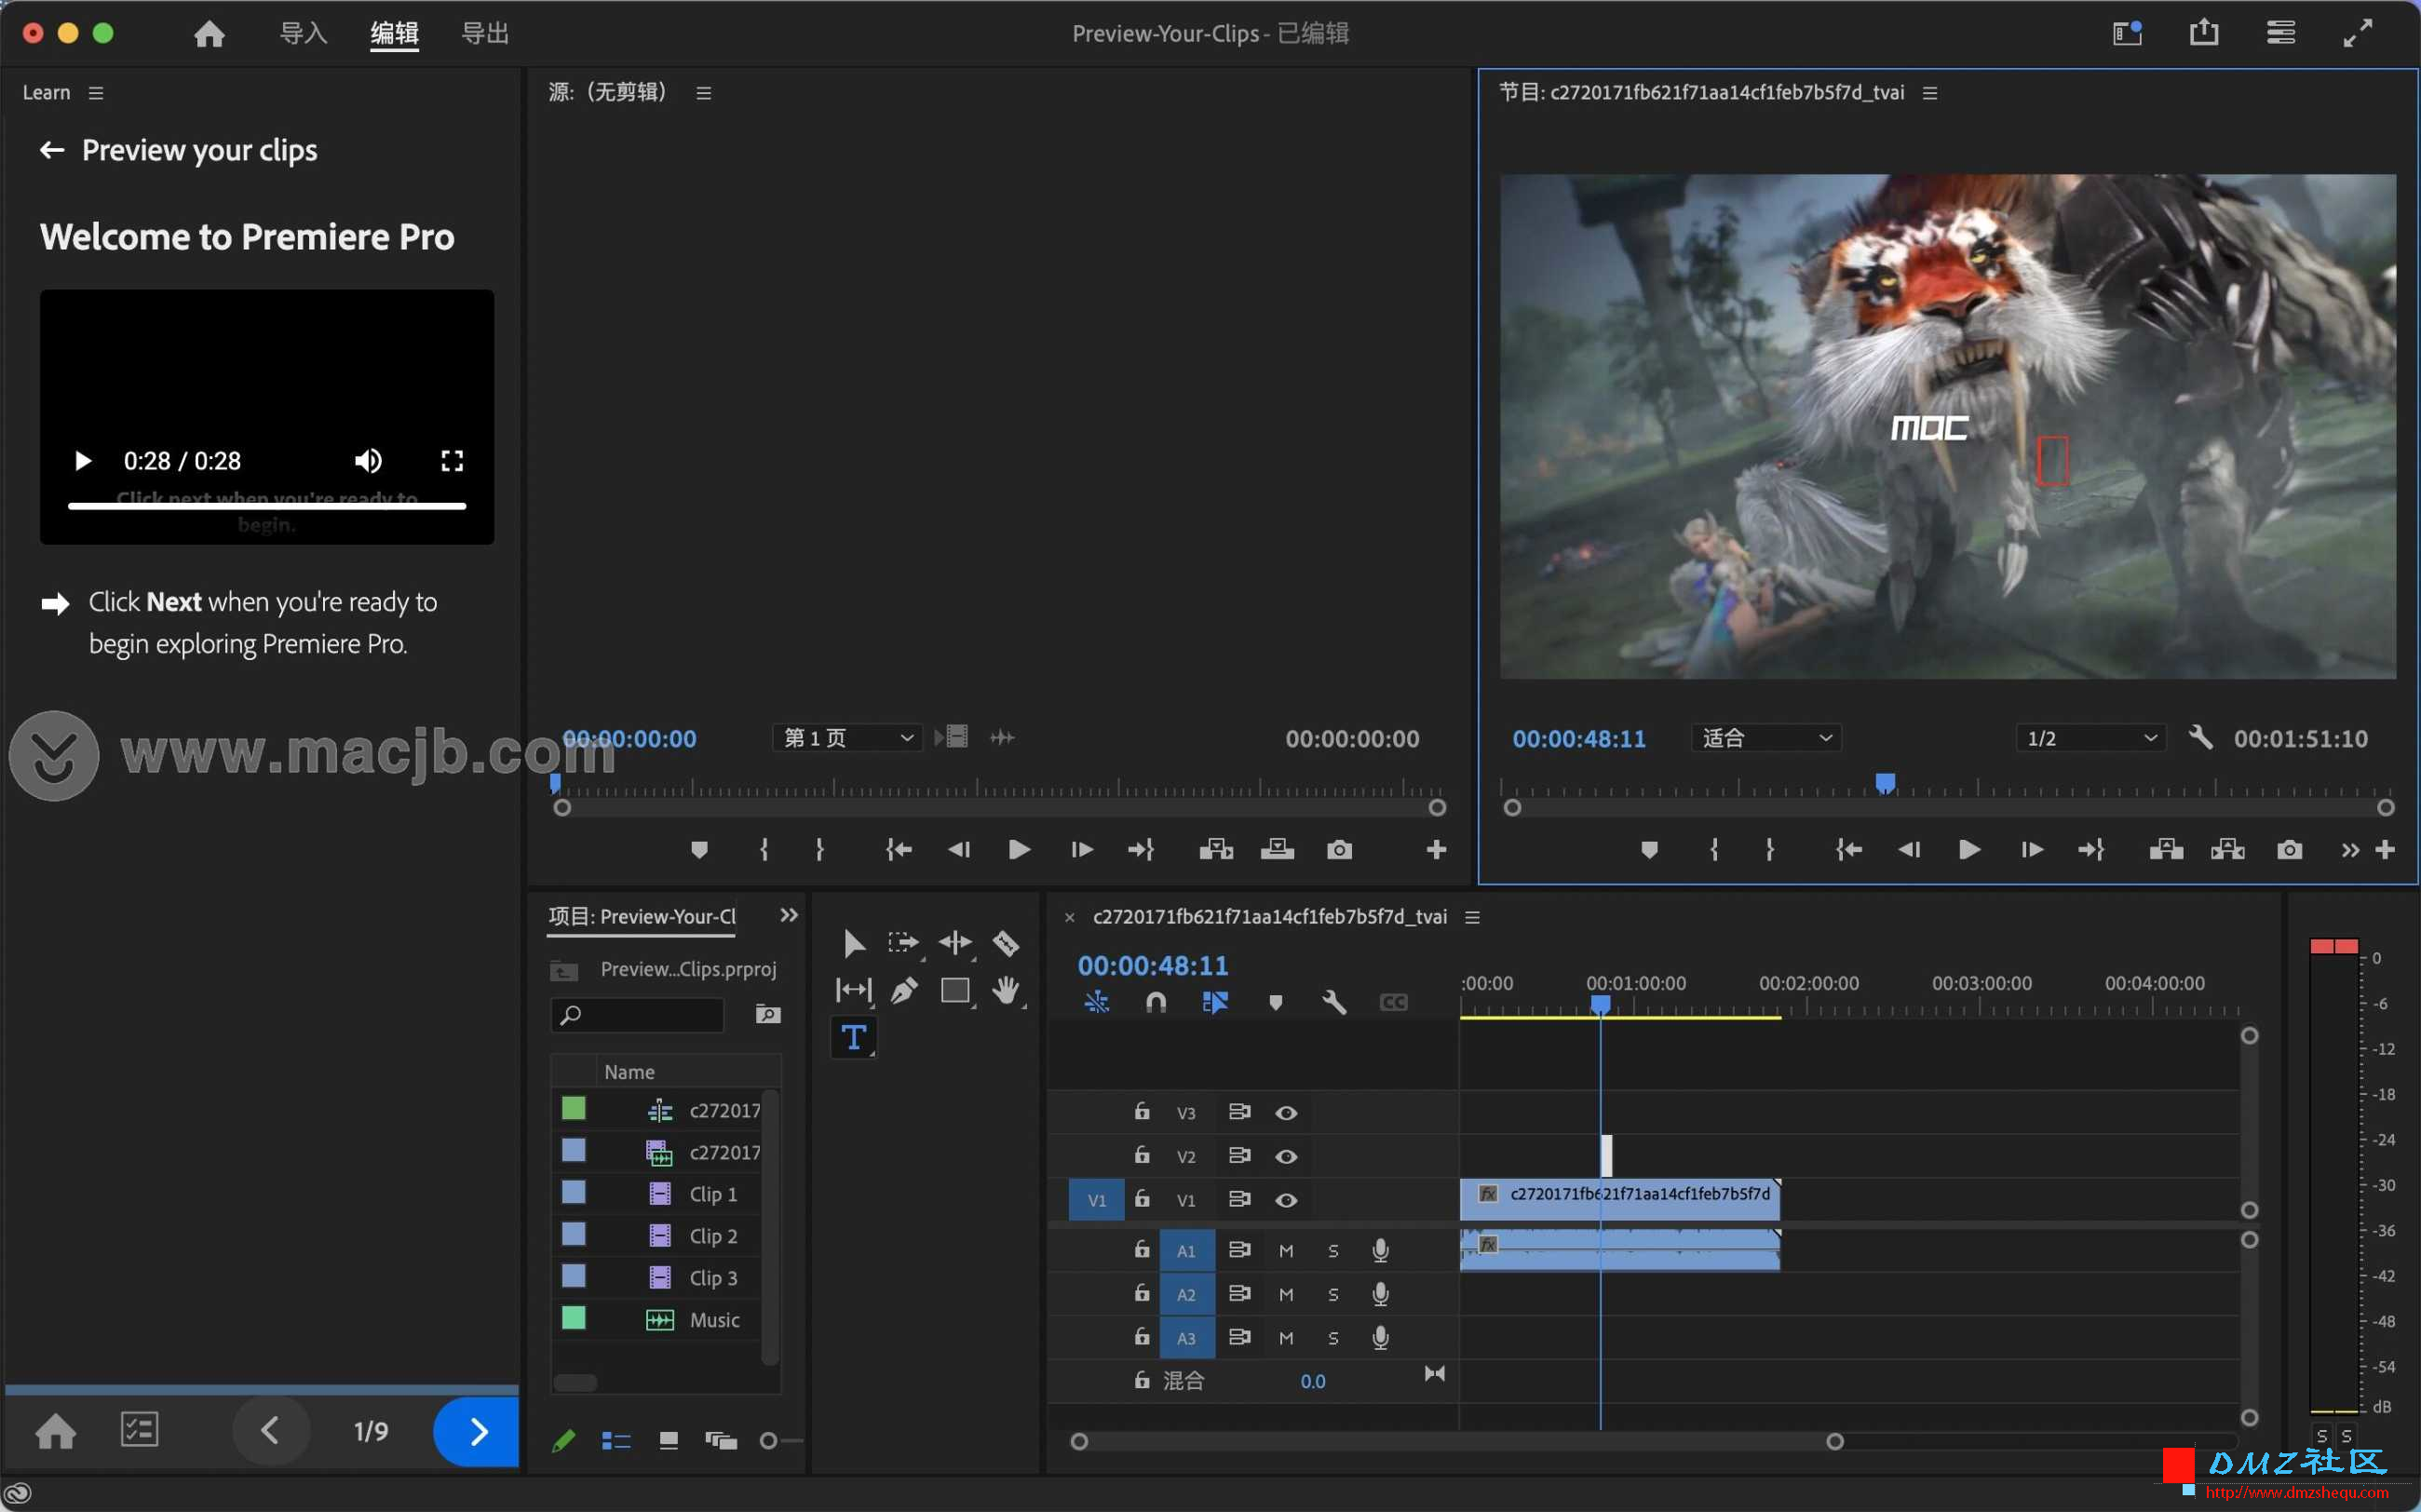
Task: Open the tutorial checklist button
Action: coord(139,1430)
